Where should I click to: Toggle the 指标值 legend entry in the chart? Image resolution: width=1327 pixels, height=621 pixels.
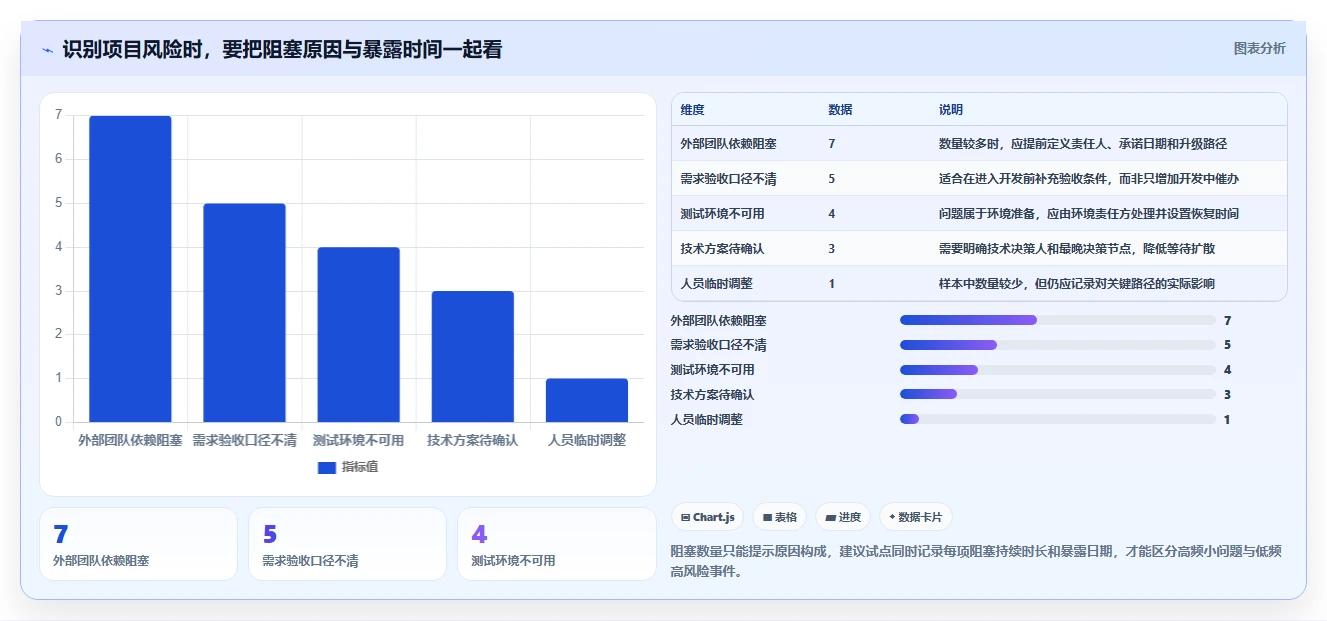(347, 467)
